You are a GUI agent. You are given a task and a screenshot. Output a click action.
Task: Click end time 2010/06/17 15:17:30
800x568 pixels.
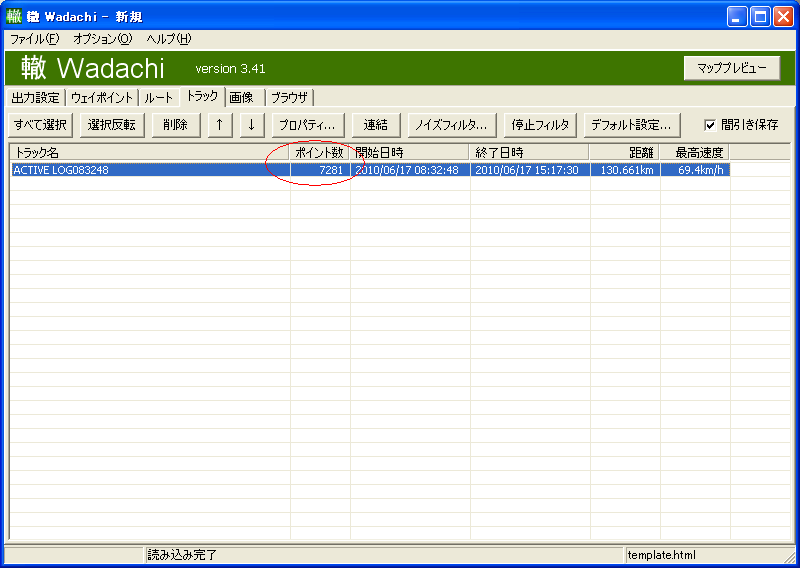coord(530,170)
